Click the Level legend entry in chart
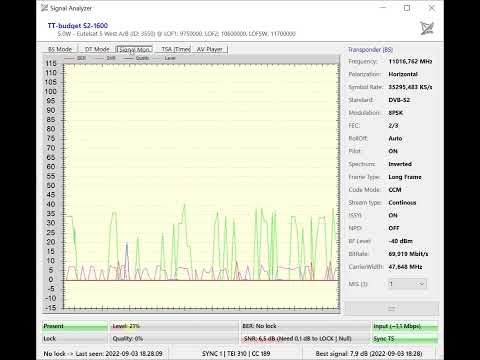The height and width of the screenshot is (360, 480). (165, 58)
